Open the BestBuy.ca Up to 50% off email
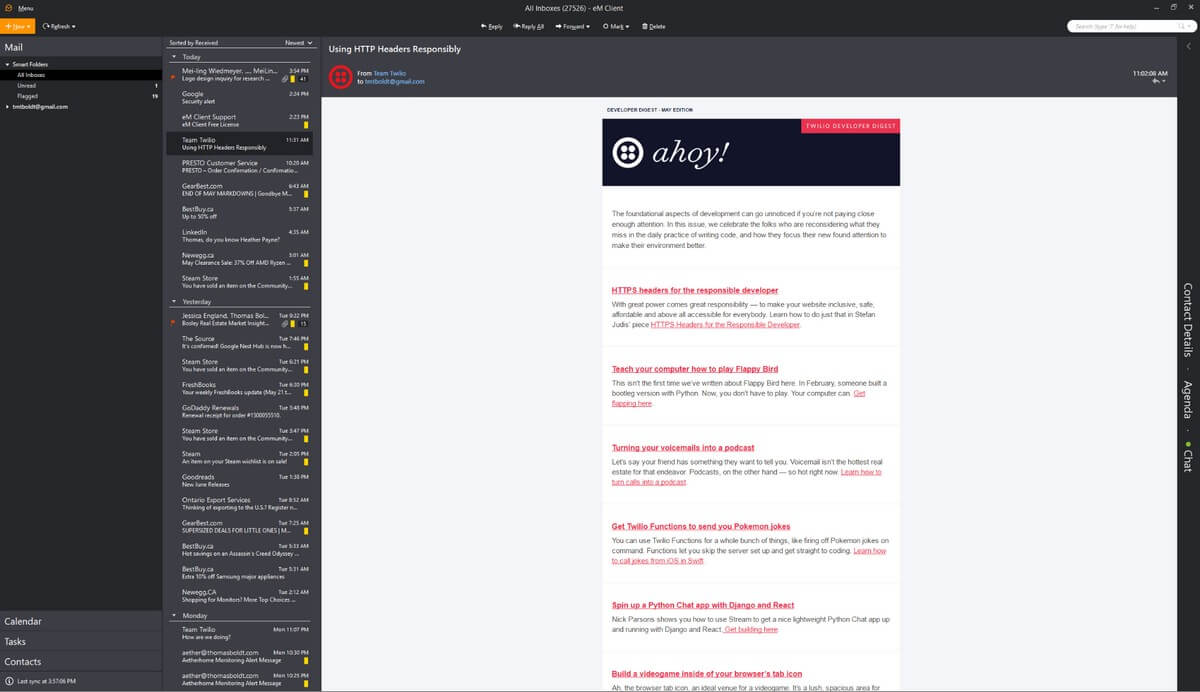1200x692 pixels. (240, 212)
